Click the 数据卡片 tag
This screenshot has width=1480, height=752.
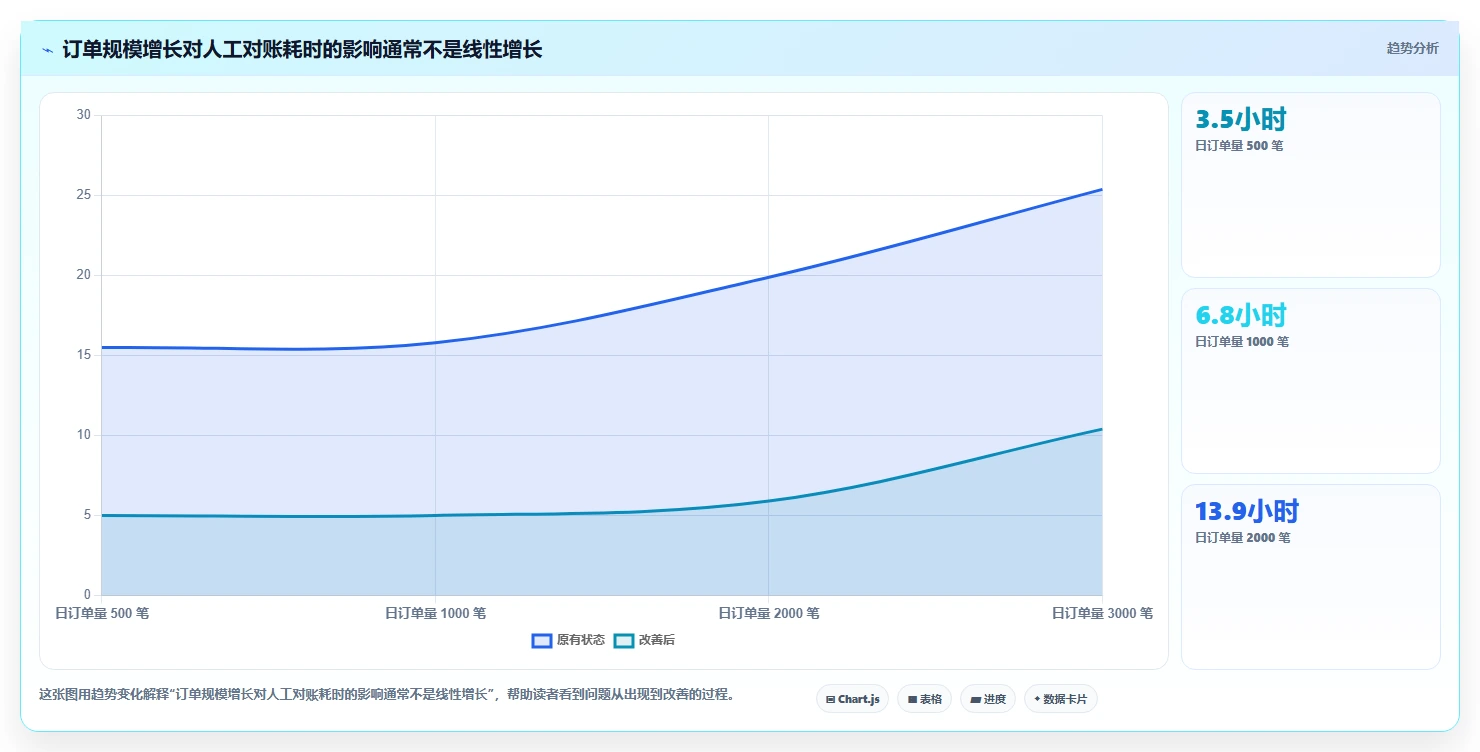pyautogui.click(x=1060, y=699)
